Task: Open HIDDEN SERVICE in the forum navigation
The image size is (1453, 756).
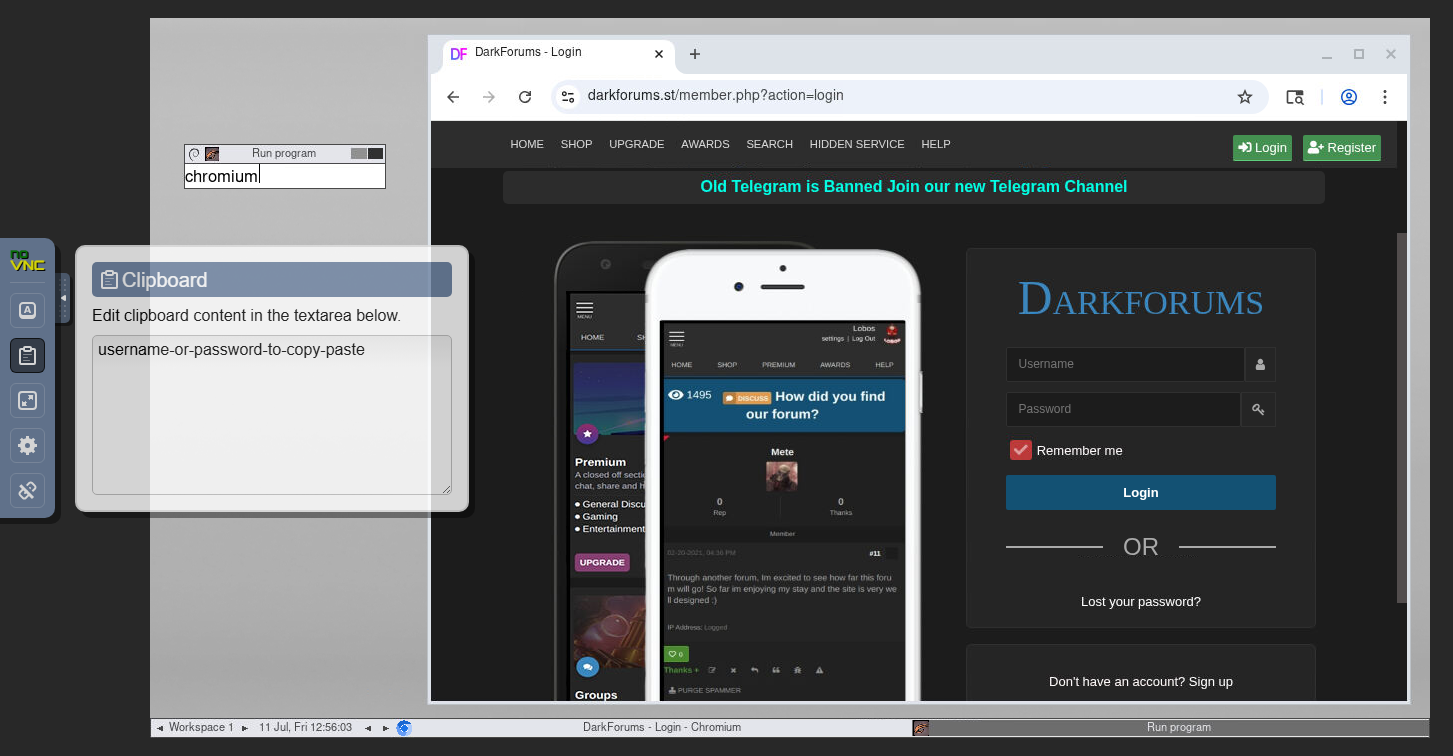Action: pos(857,144)
